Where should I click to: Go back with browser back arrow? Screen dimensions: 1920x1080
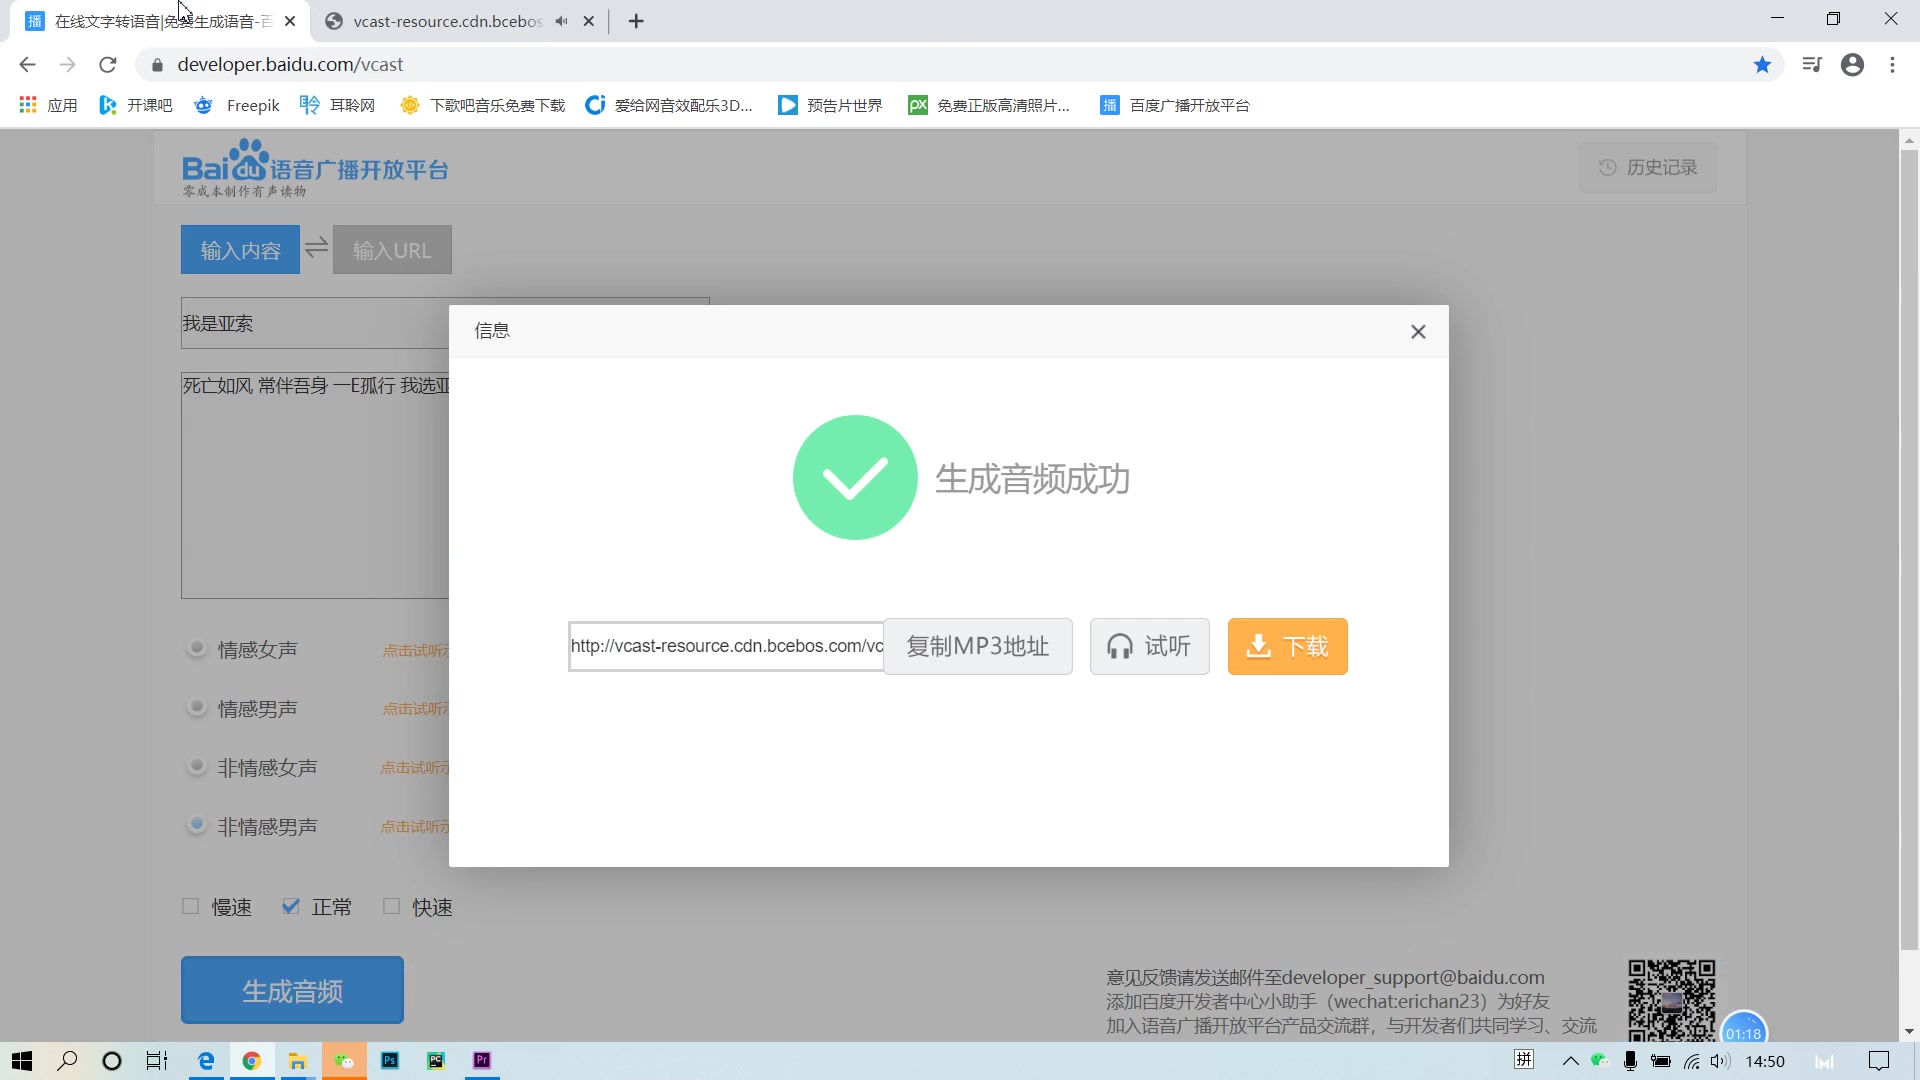click(27, 64)
